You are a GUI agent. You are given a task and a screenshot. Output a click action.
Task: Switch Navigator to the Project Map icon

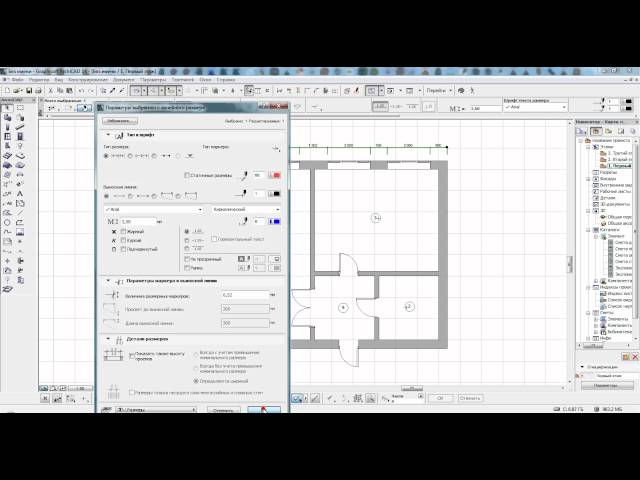(x=596, y=131)
